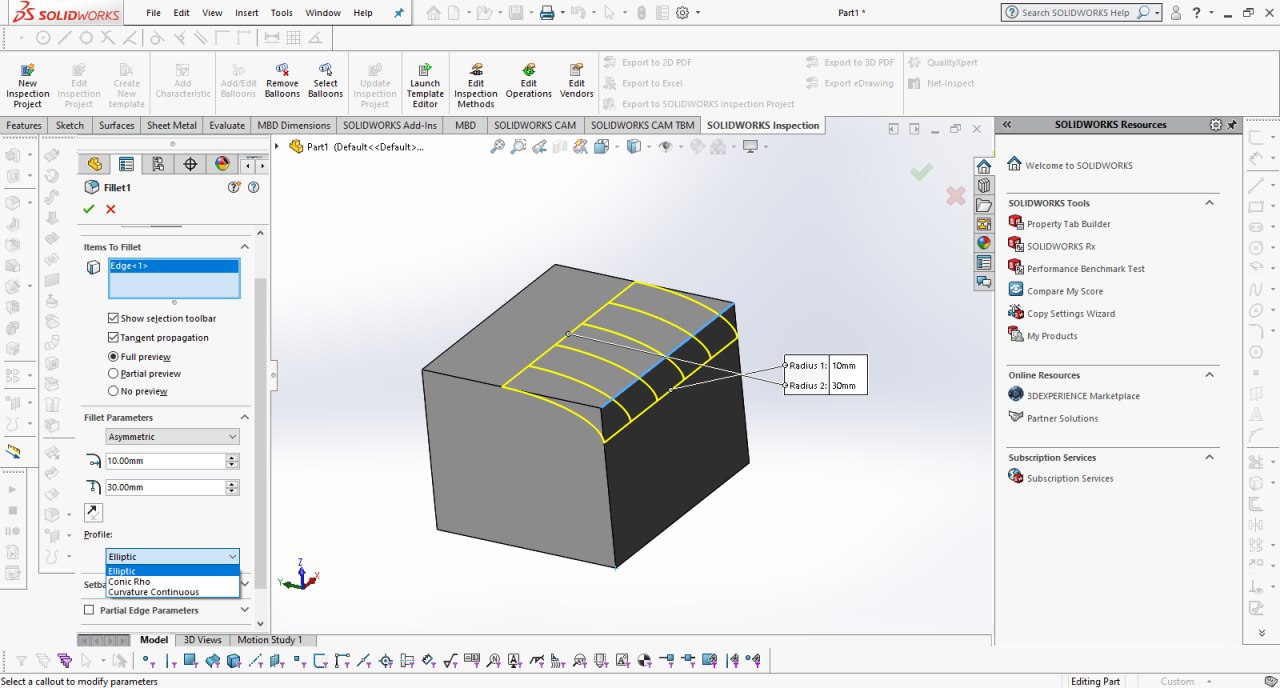Open the 3D Views tab
This screenshot has width=1280, height=688.
pos(202,640)
